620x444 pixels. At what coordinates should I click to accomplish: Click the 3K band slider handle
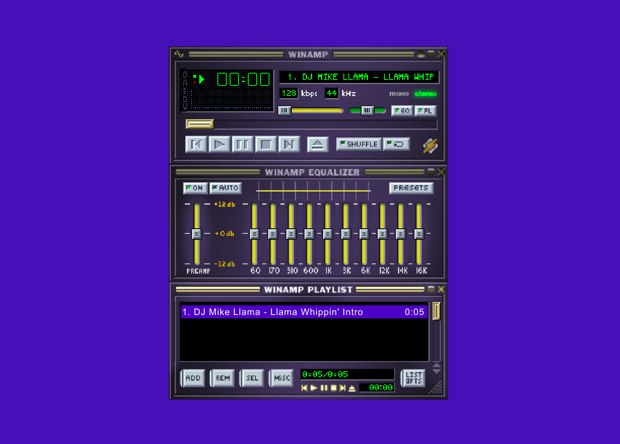coord(346,234)
